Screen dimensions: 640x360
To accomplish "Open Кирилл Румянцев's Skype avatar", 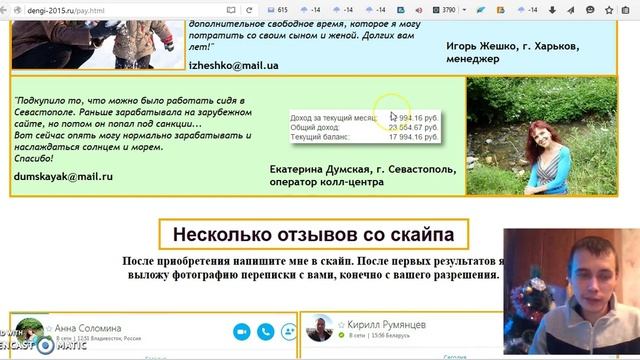I will (x=320, y=328).
